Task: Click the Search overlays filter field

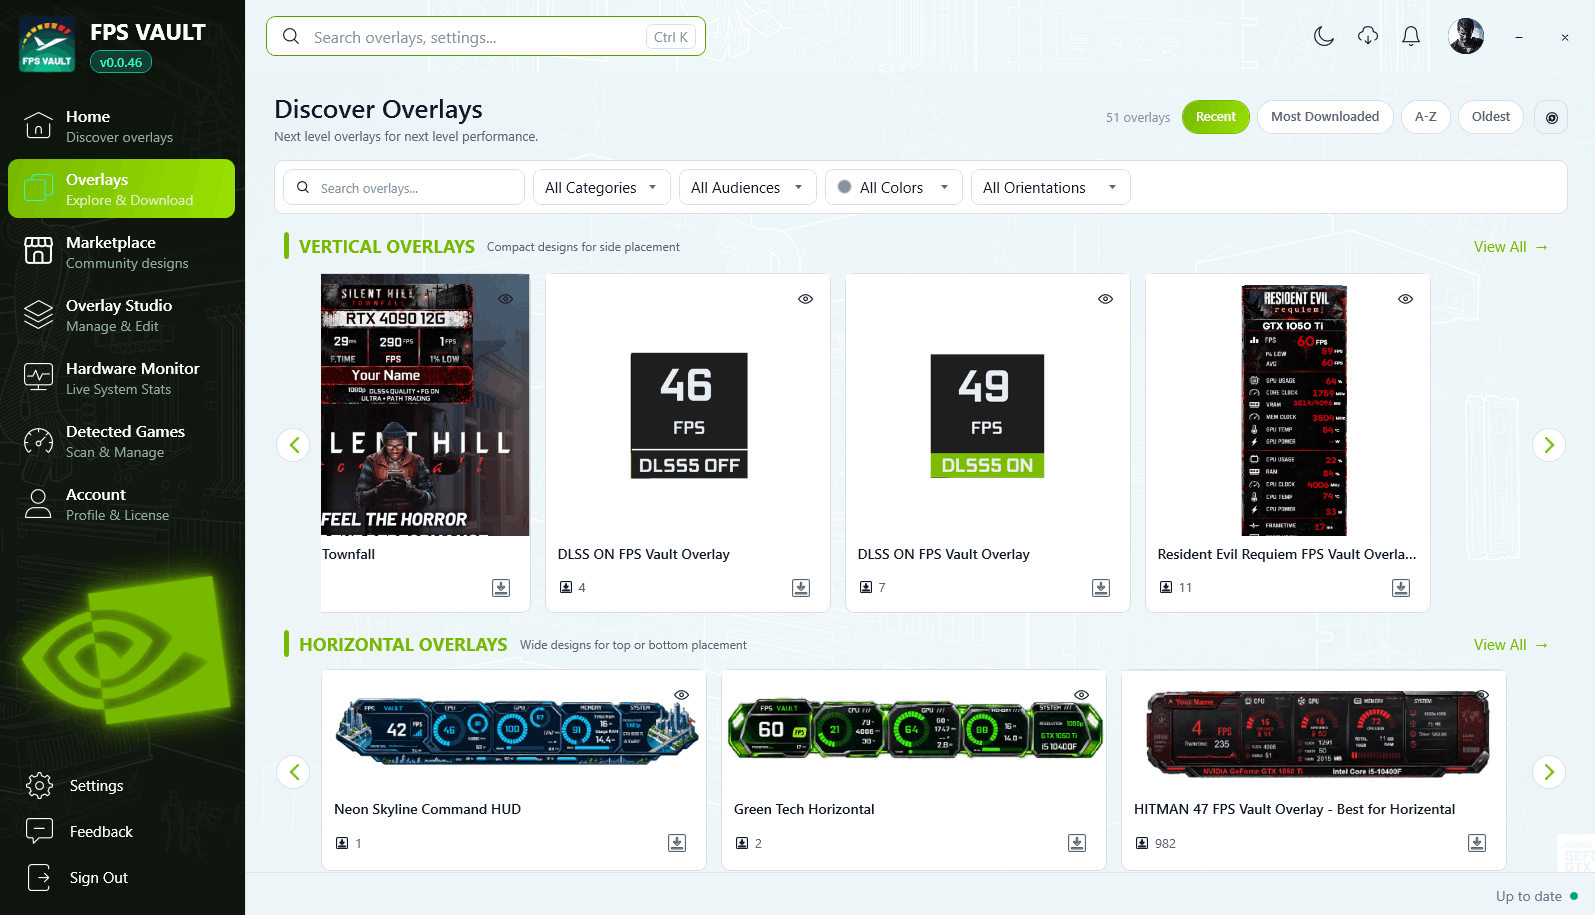Action: click(x=404, y=187)
